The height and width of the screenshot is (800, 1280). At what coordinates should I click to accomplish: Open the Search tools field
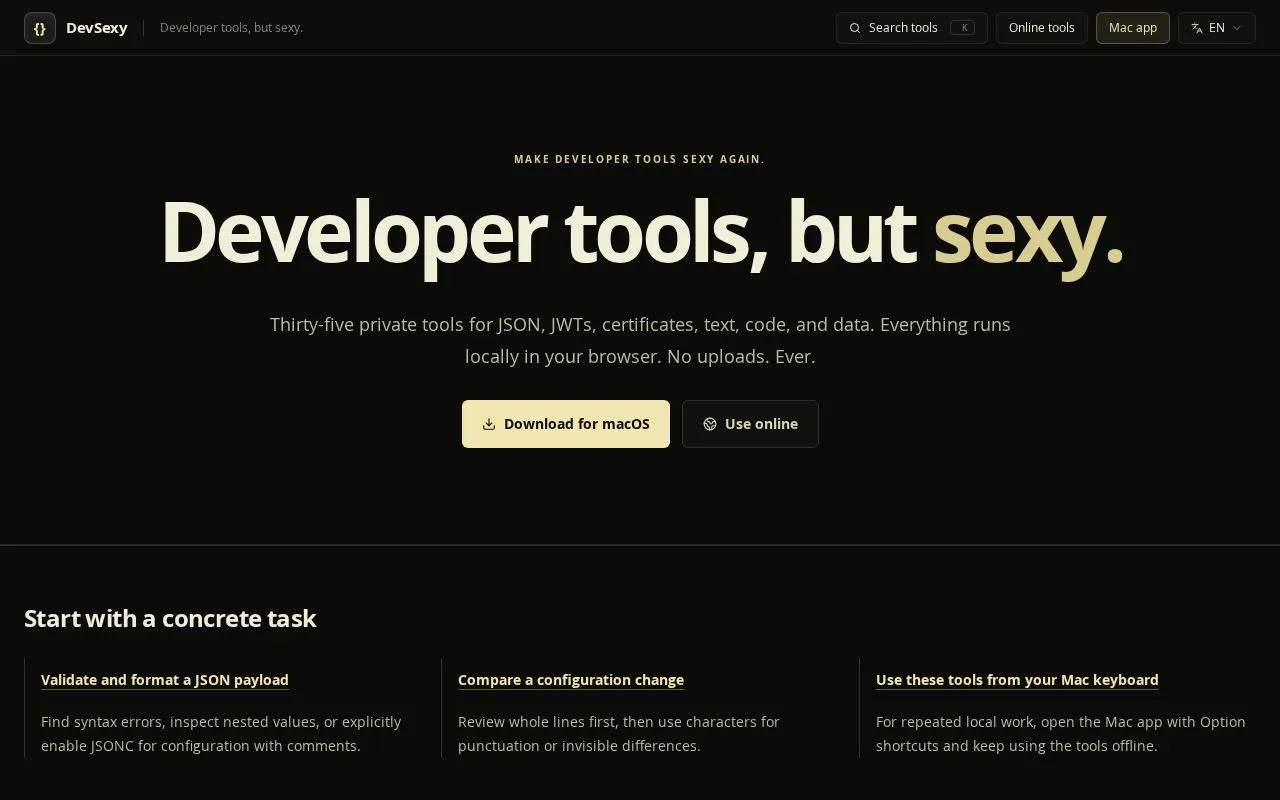tap(911, 28)
